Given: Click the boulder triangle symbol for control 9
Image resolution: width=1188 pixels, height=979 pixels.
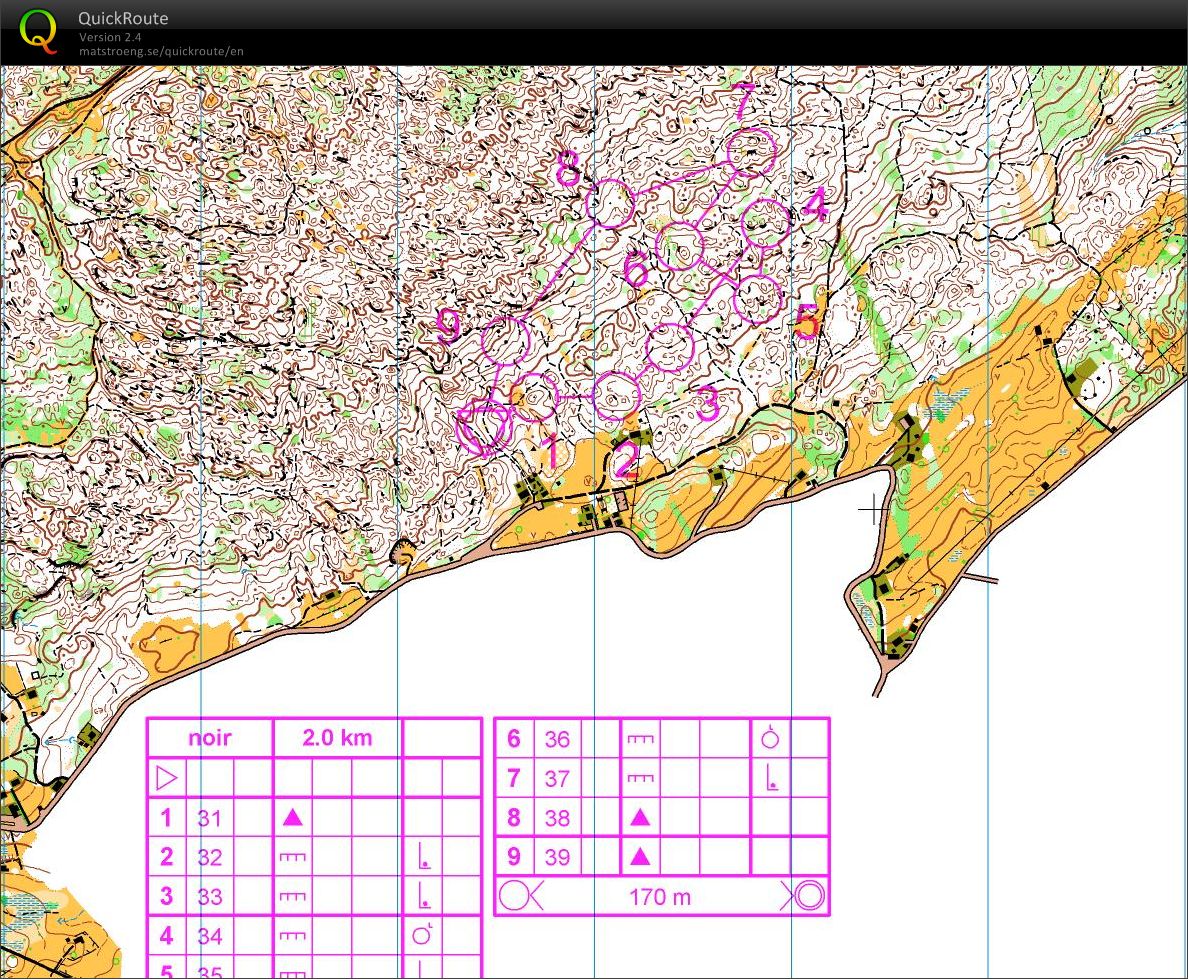Looking at the screenshot, I should coord(640,856).
